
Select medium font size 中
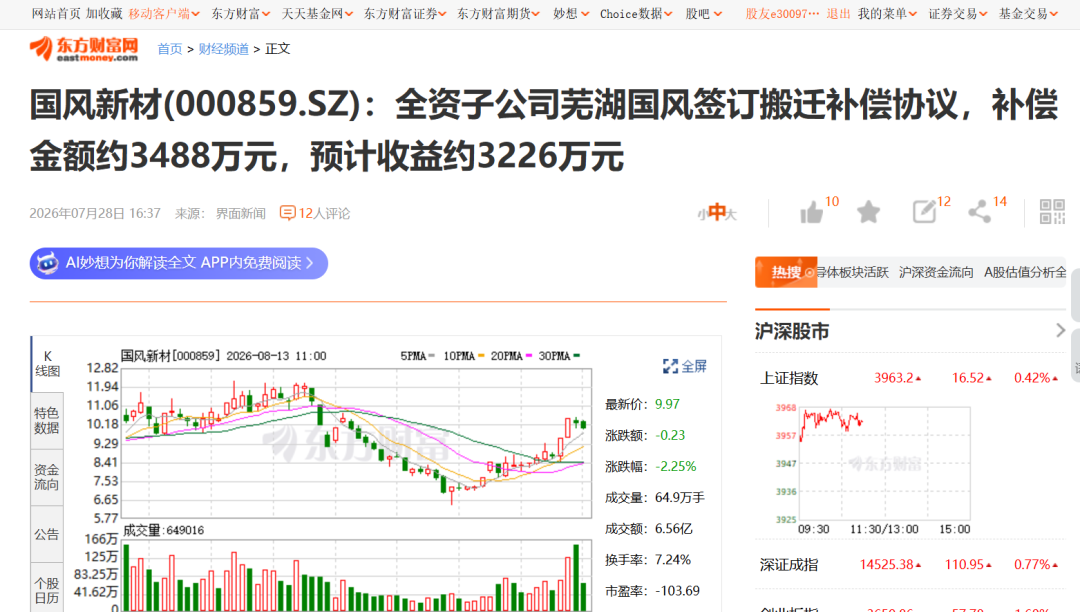[x=717, y=212]
